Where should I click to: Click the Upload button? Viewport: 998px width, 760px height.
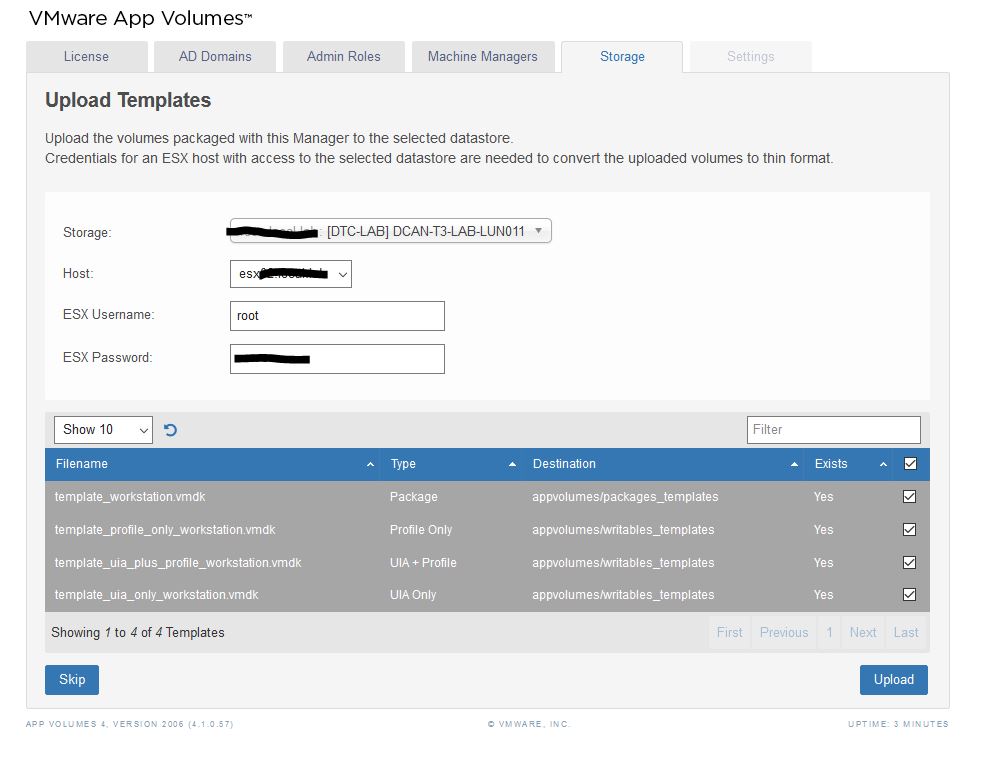(894, 680)
